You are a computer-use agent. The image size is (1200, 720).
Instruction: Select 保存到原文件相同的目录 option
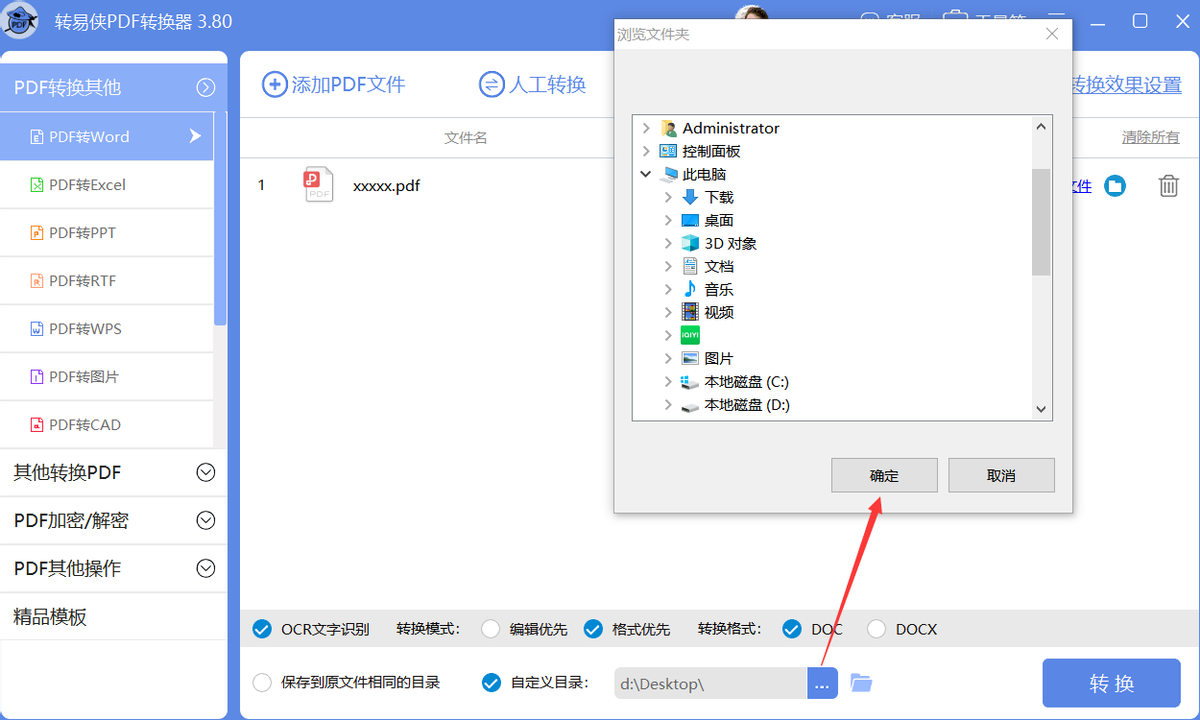pos(262,683)
